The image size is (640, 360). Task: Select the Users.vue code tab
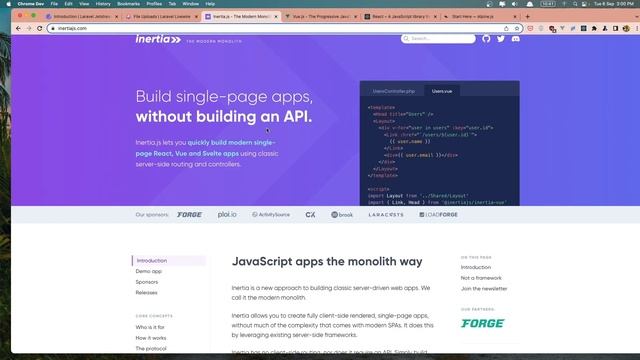click(x=442, y=91)
